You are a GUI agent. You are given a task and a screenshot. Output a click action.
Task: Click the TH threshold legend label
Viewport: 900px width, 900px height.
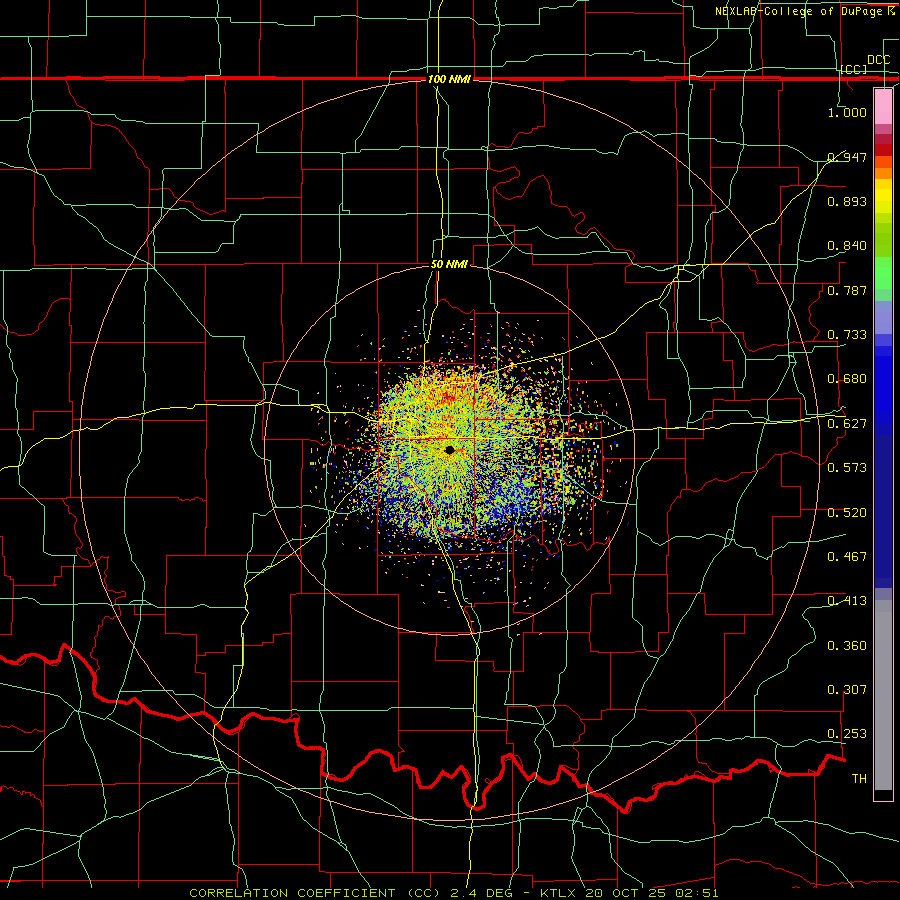(x=859, y=778)
